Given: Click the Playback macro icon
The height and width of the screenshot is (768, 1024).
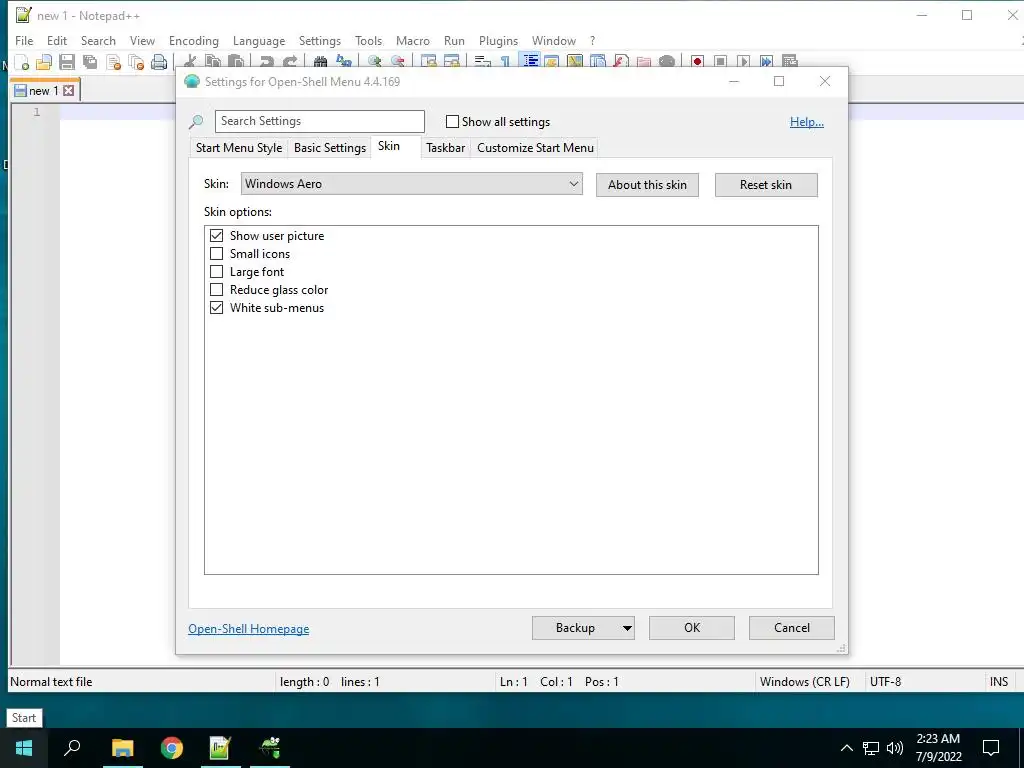Looking at the screenshot, I should coord(743,62).
